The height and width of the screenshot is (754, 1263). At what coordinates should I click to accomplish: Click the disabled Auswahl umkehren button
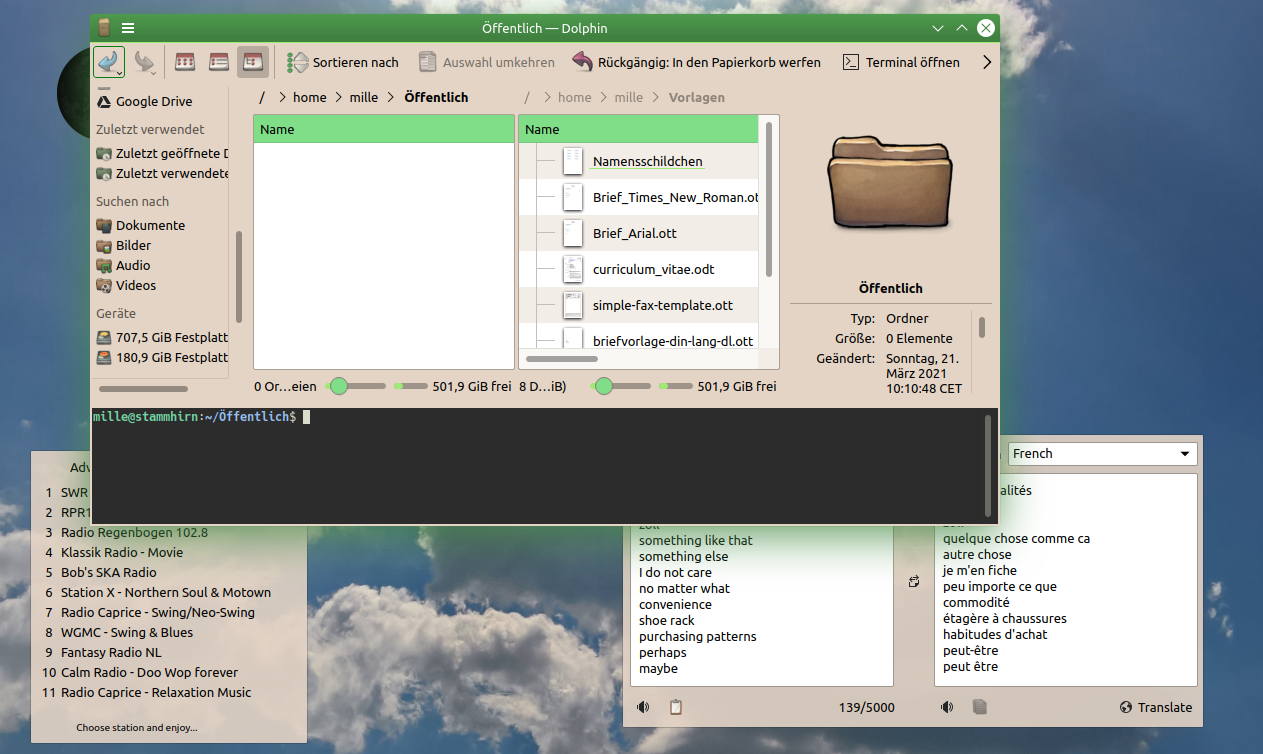486,62
